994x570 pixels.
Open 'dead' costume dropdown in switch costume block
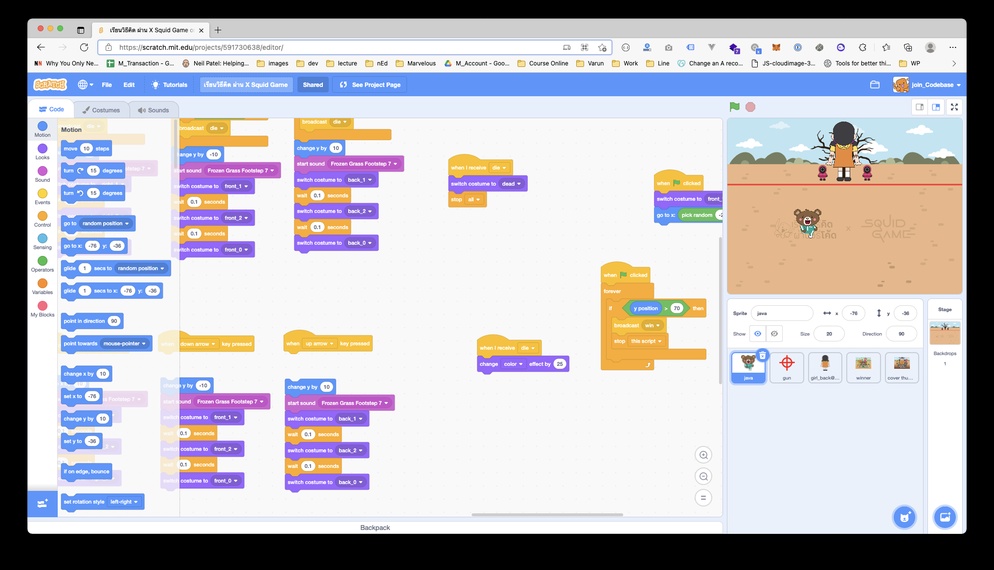[x=511, y=184]
